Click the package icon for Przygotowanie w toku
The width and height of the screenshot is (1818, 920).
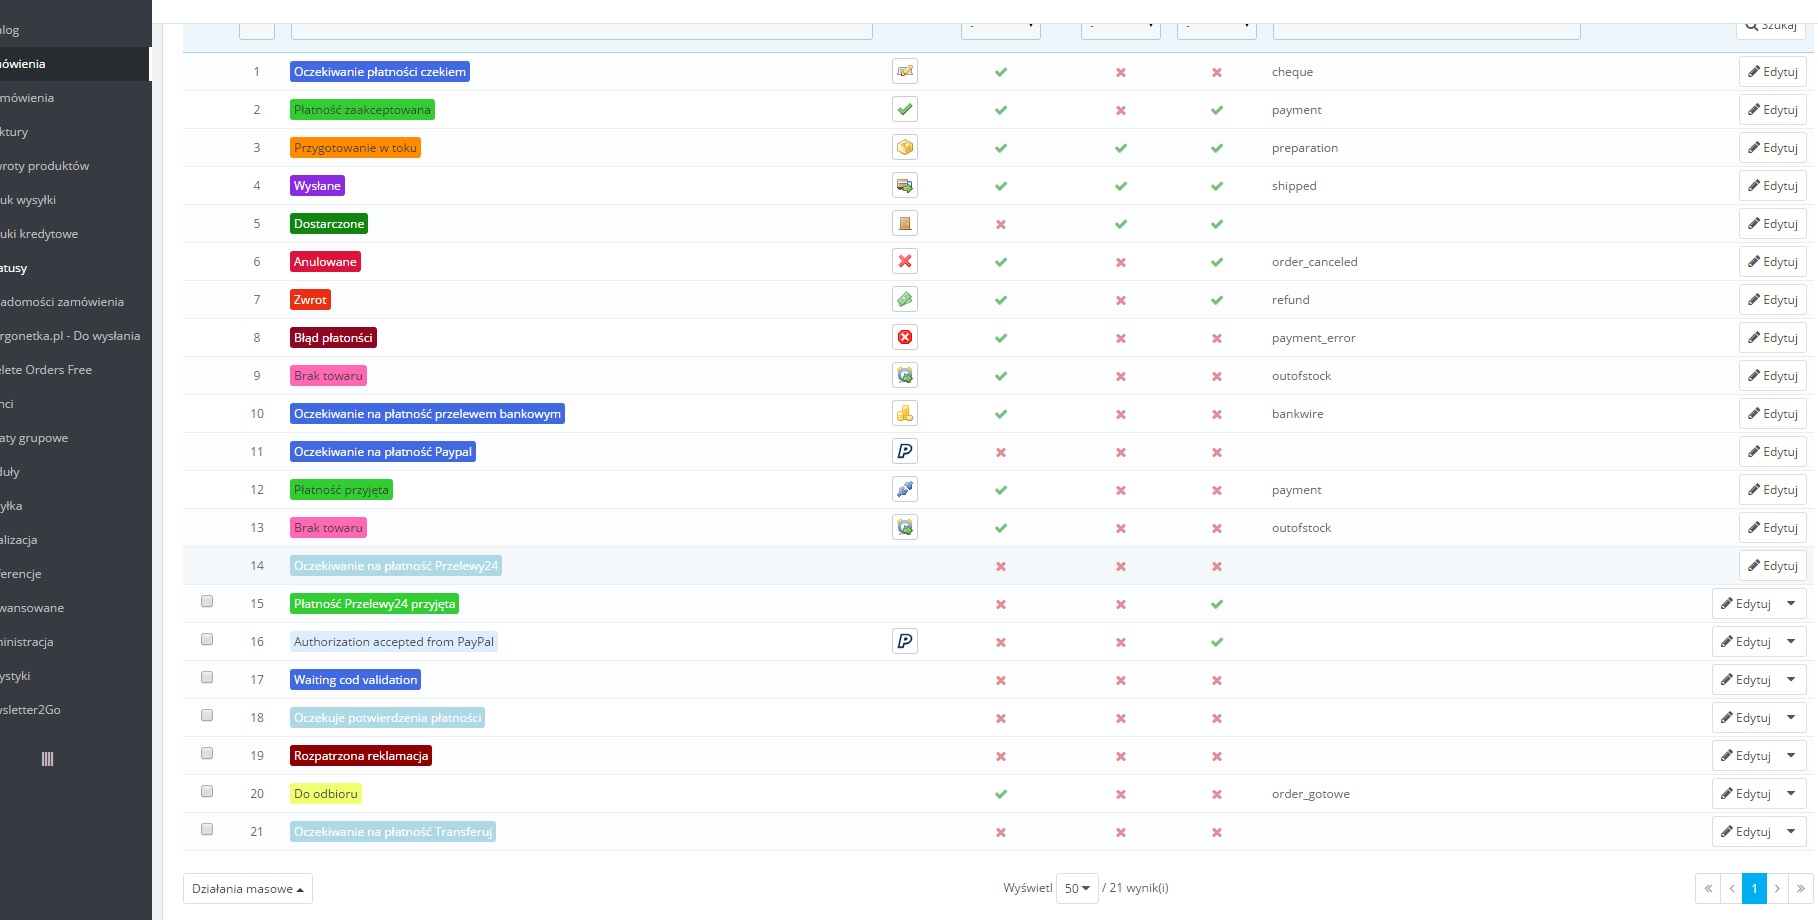(905, 147)
